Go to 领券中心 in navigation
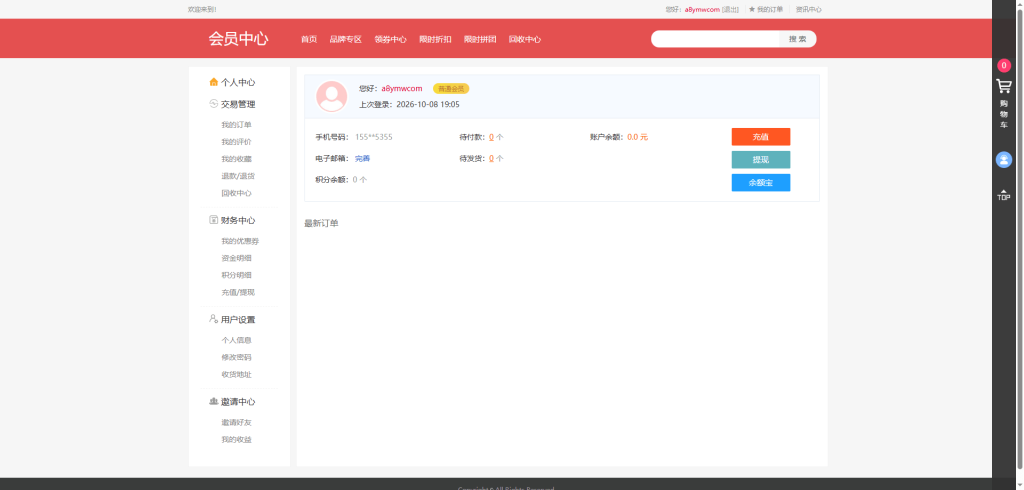 (x=391, y=39)
